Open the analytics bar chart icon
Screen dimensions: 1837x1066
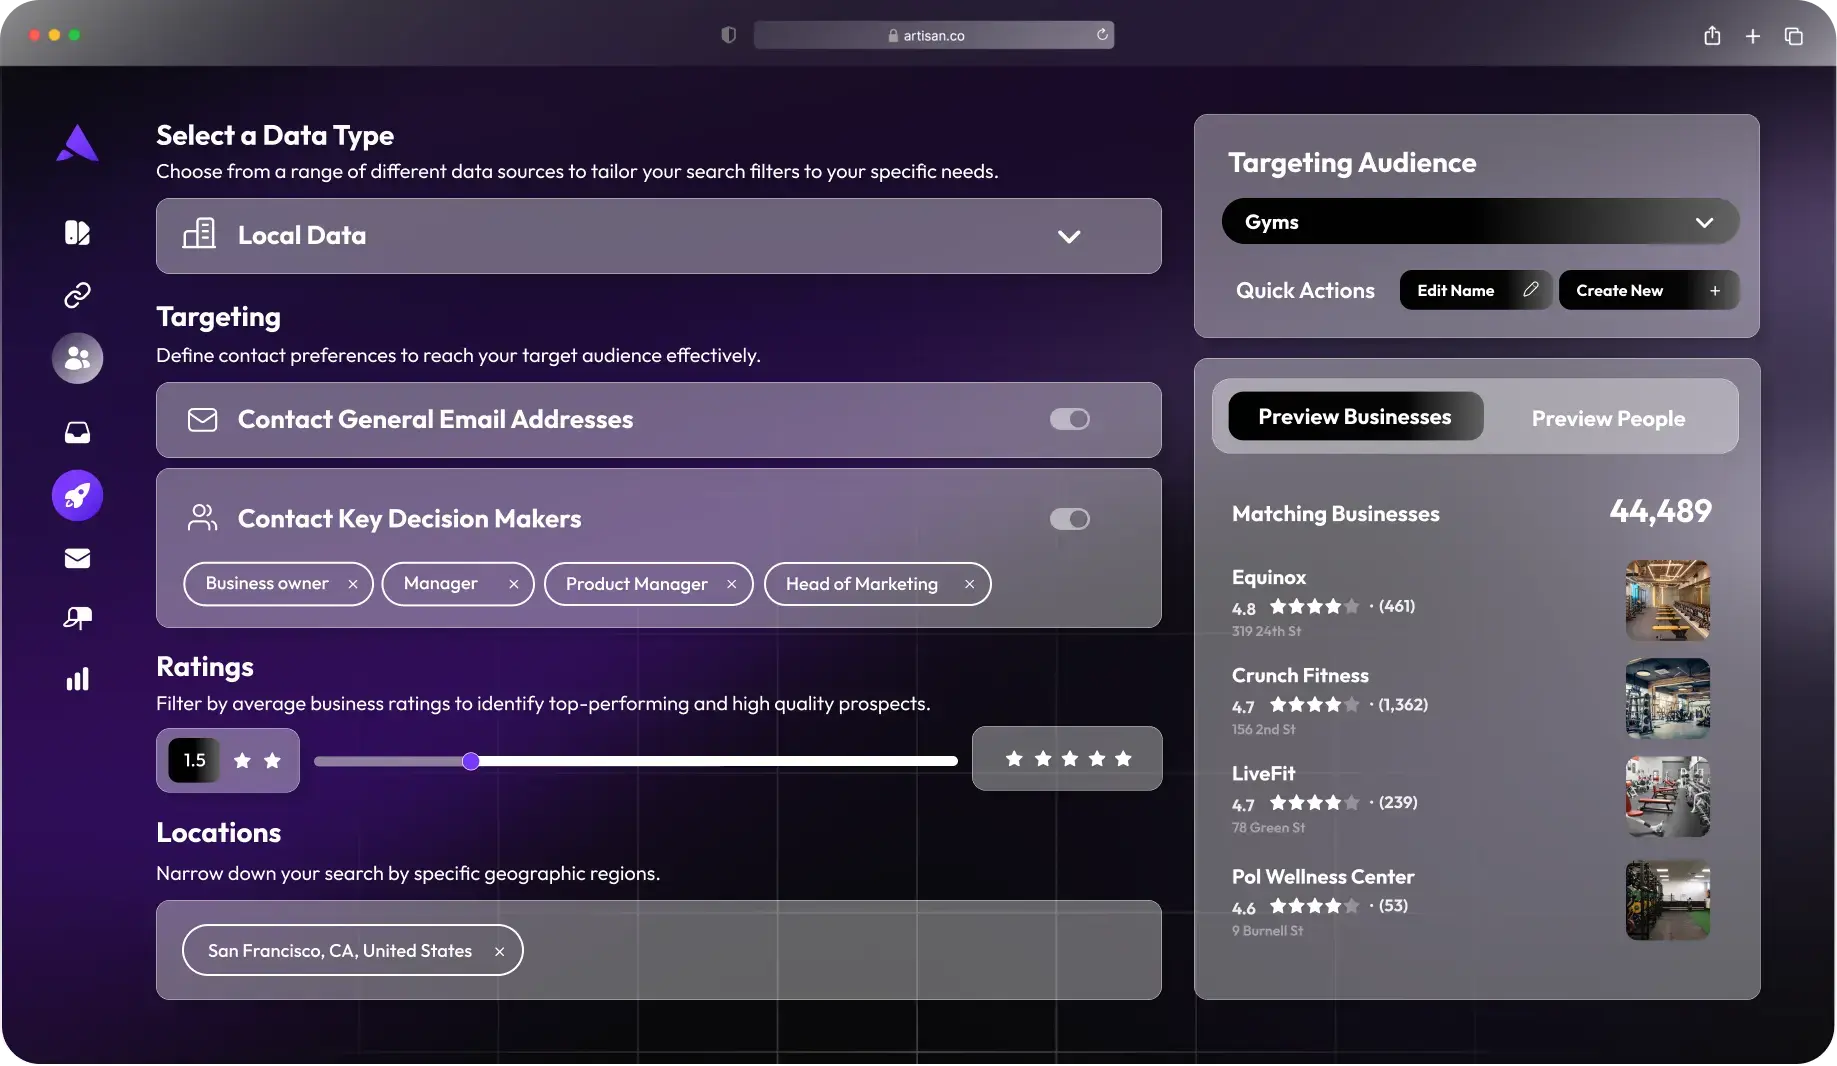click(x=77, y=679)
